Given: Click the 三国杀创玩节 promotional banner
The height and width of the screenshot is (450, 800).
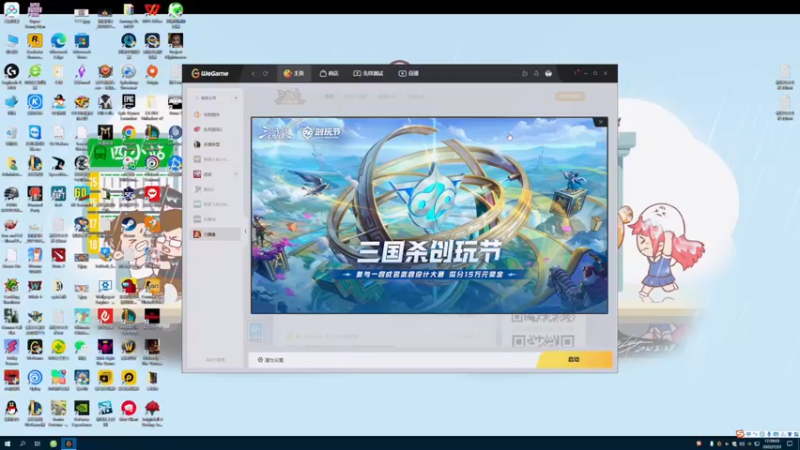Looking at the screenshot, I should click(429, 215).
